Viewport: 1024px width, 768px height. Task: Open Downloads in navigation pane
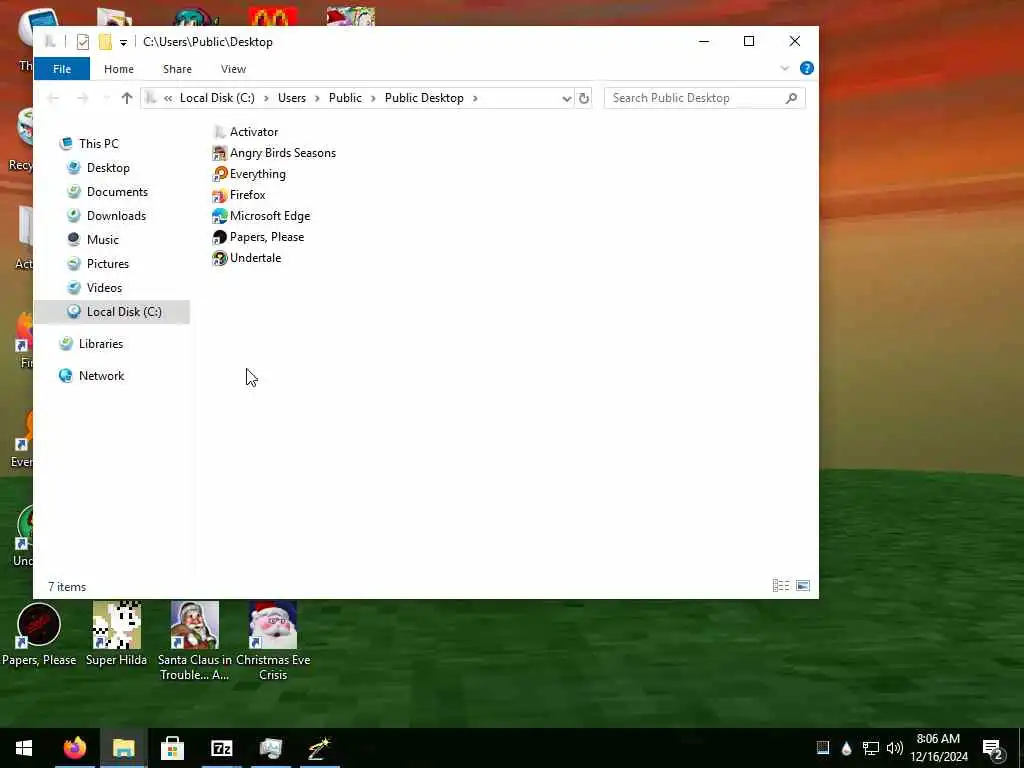[116, 216]
